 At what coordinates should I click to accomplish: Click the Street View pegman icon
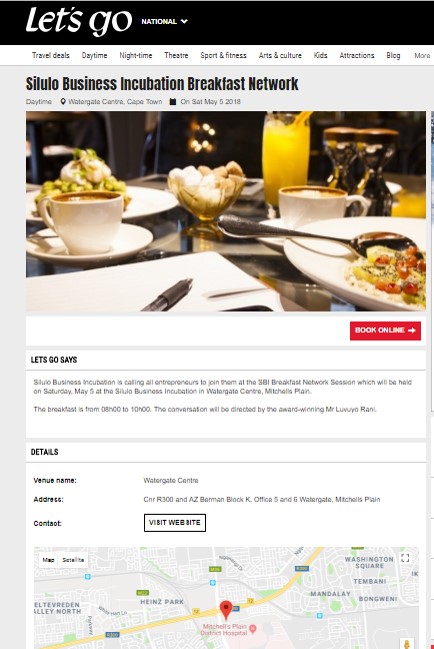coord(407,644)
